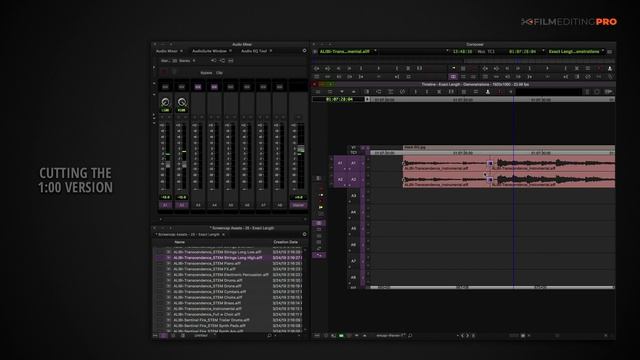Open the dropdown next to the source timecode display
Image resolution: width=640 pixels, height=360 pixels.
(x=447, y=51)
